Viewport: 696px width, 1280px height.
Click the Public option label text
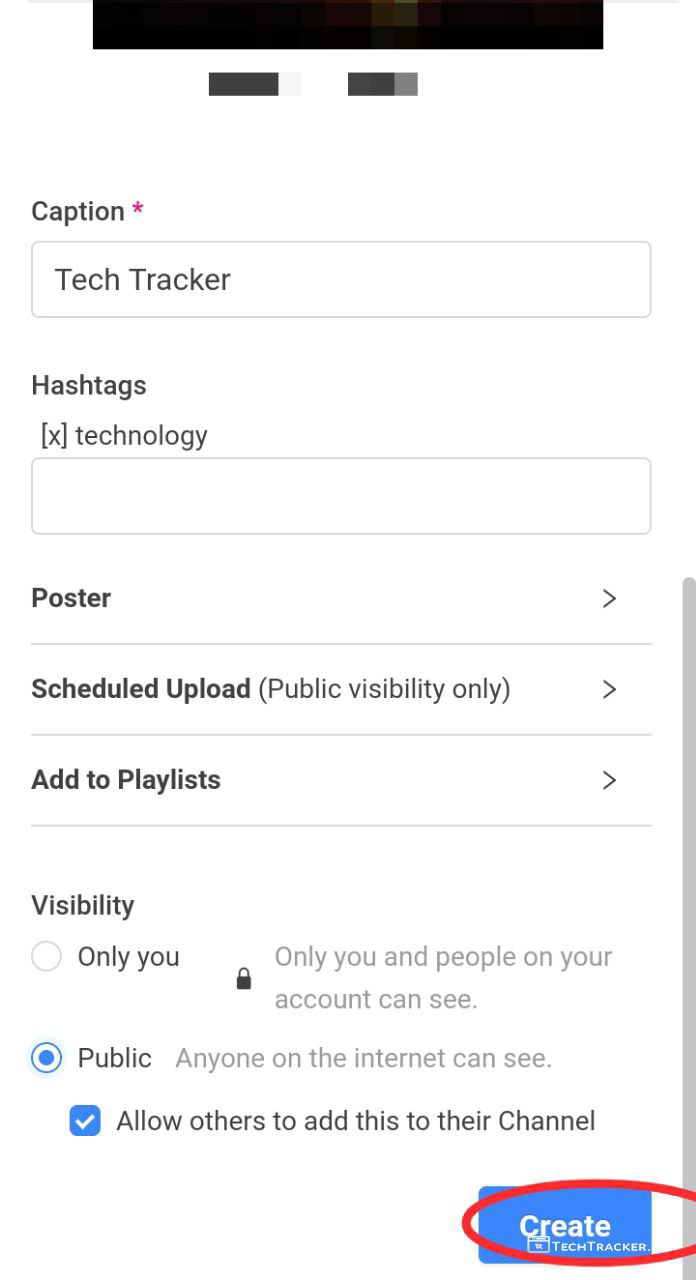click(x=115, y=1058)
